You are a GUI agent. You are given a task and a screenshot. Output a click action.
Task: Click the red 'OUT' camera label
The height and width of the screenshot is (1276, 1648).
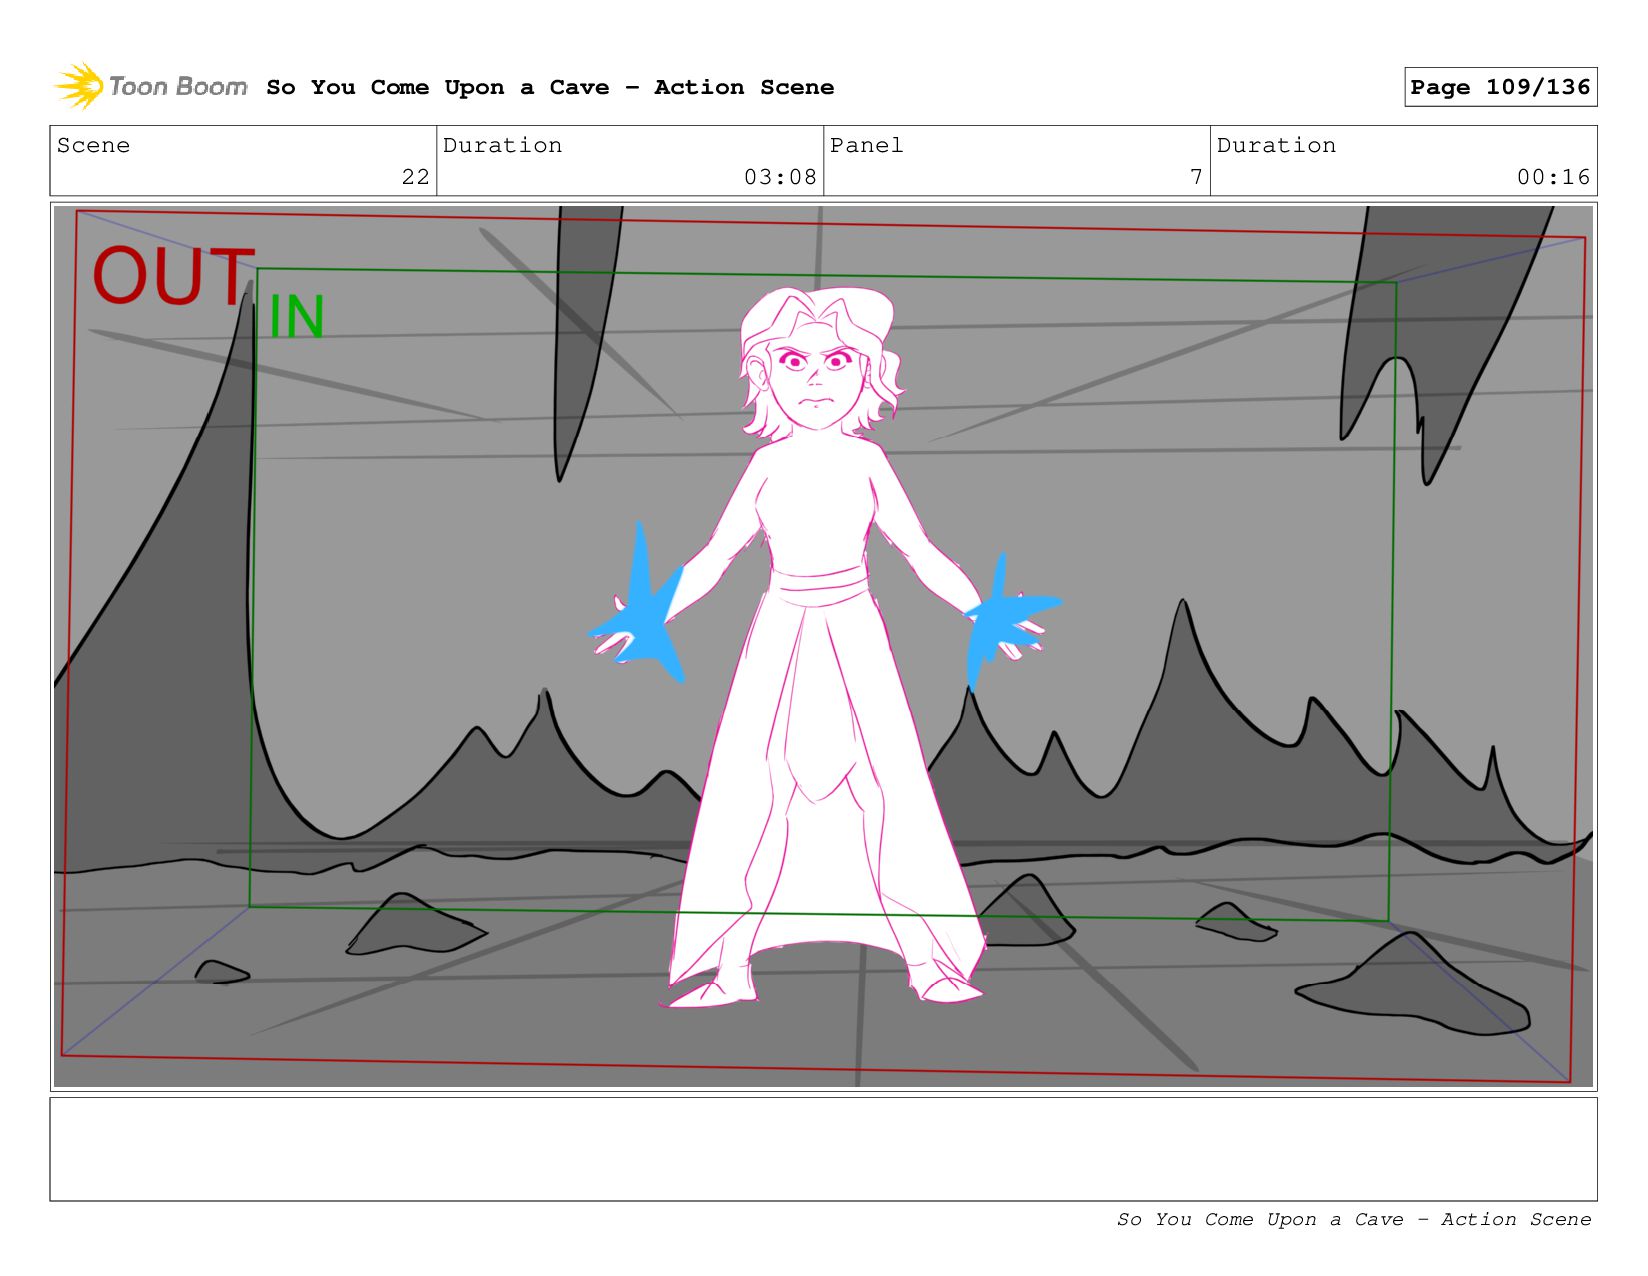[x=173, y=276]
